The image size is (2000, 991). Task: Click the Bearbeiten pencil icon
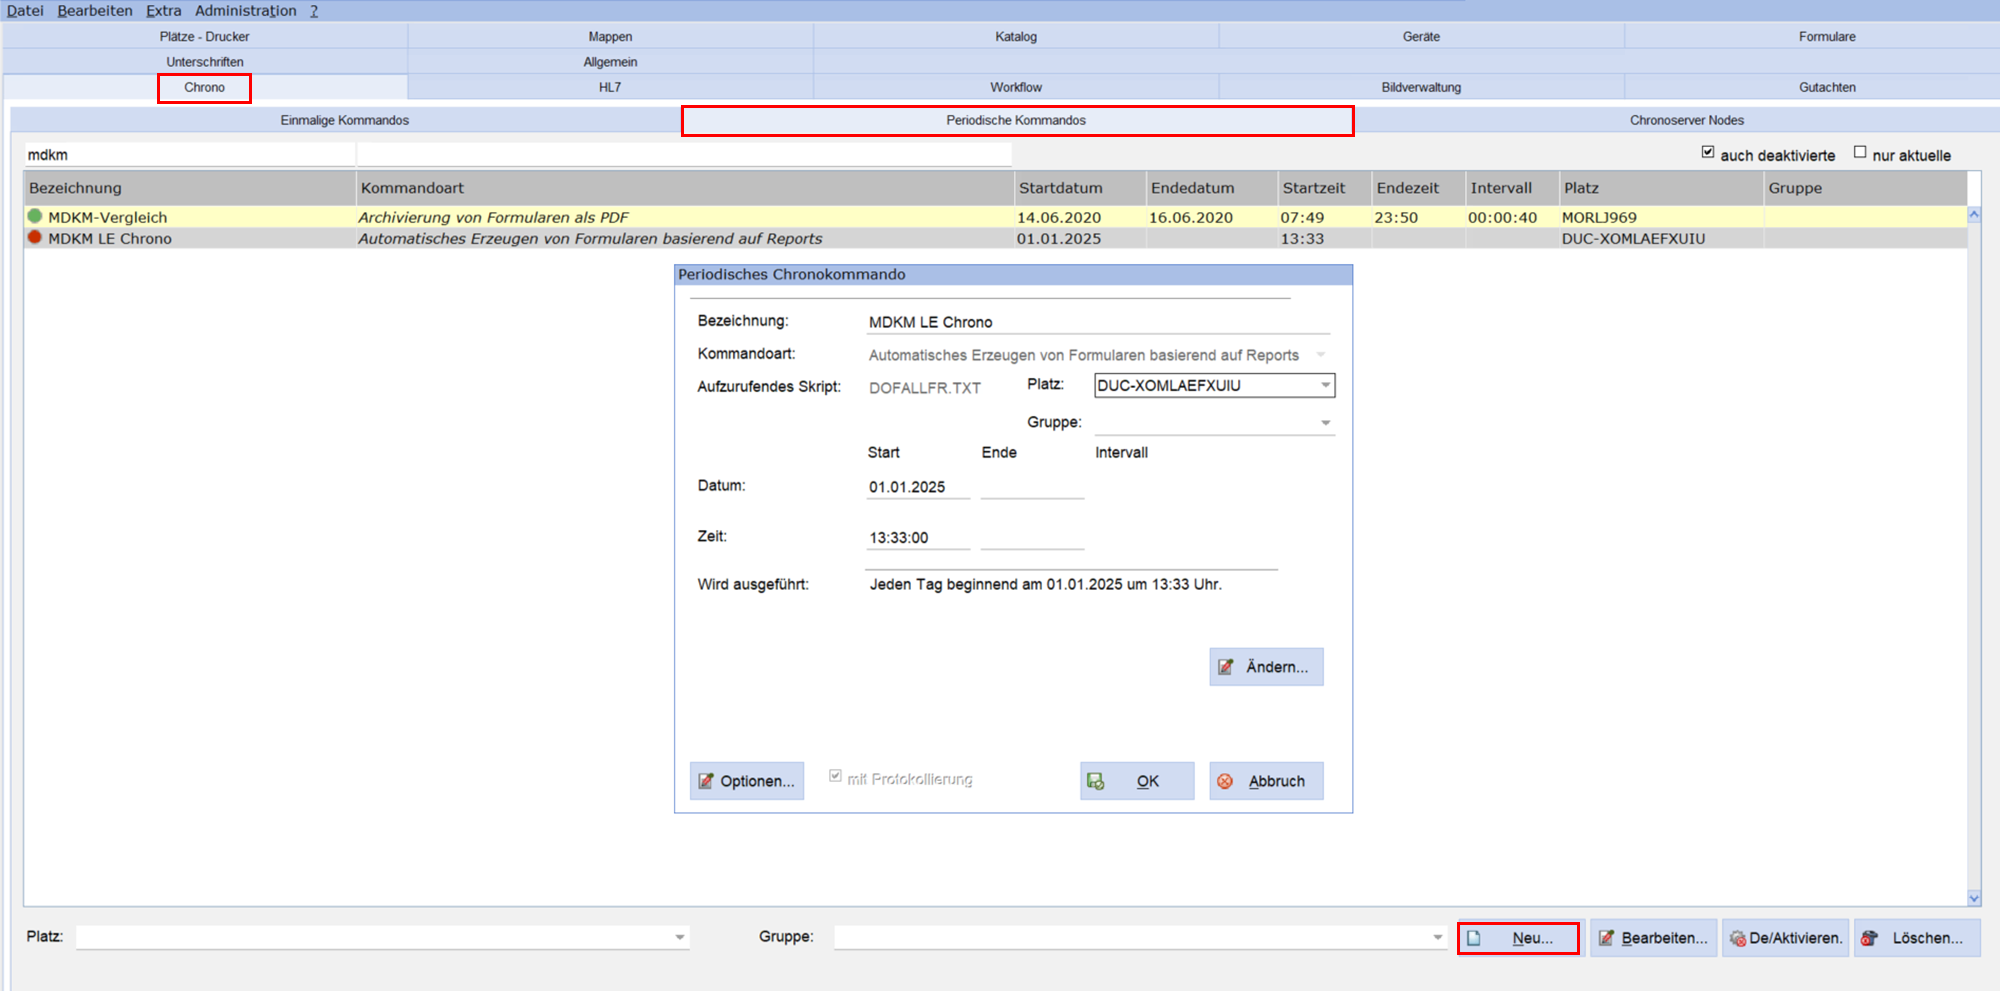coord(1606,938)
